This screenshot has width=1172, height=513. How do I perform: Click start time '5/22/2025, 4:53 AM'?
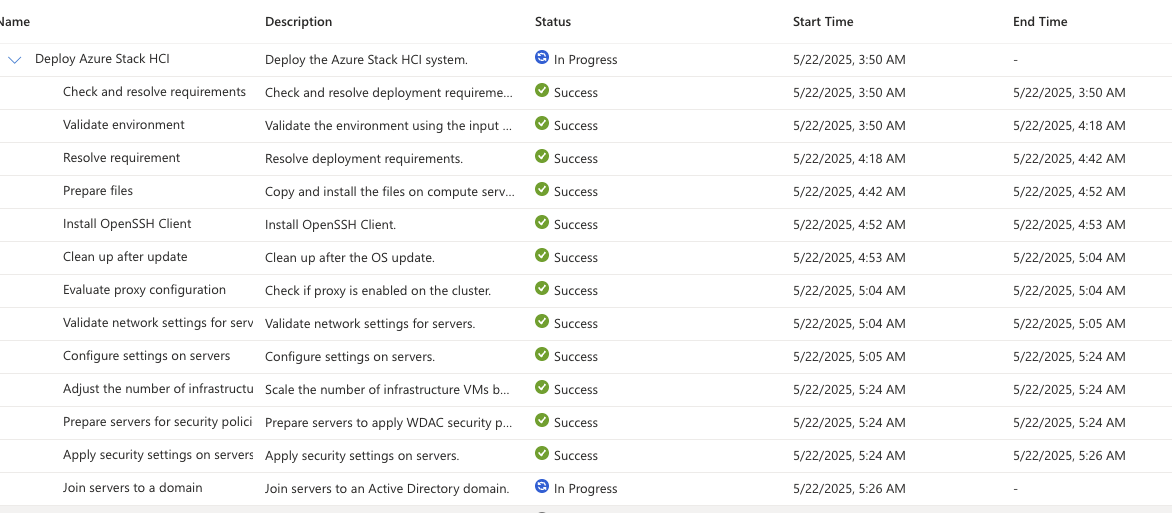click(x=849, y=257)
